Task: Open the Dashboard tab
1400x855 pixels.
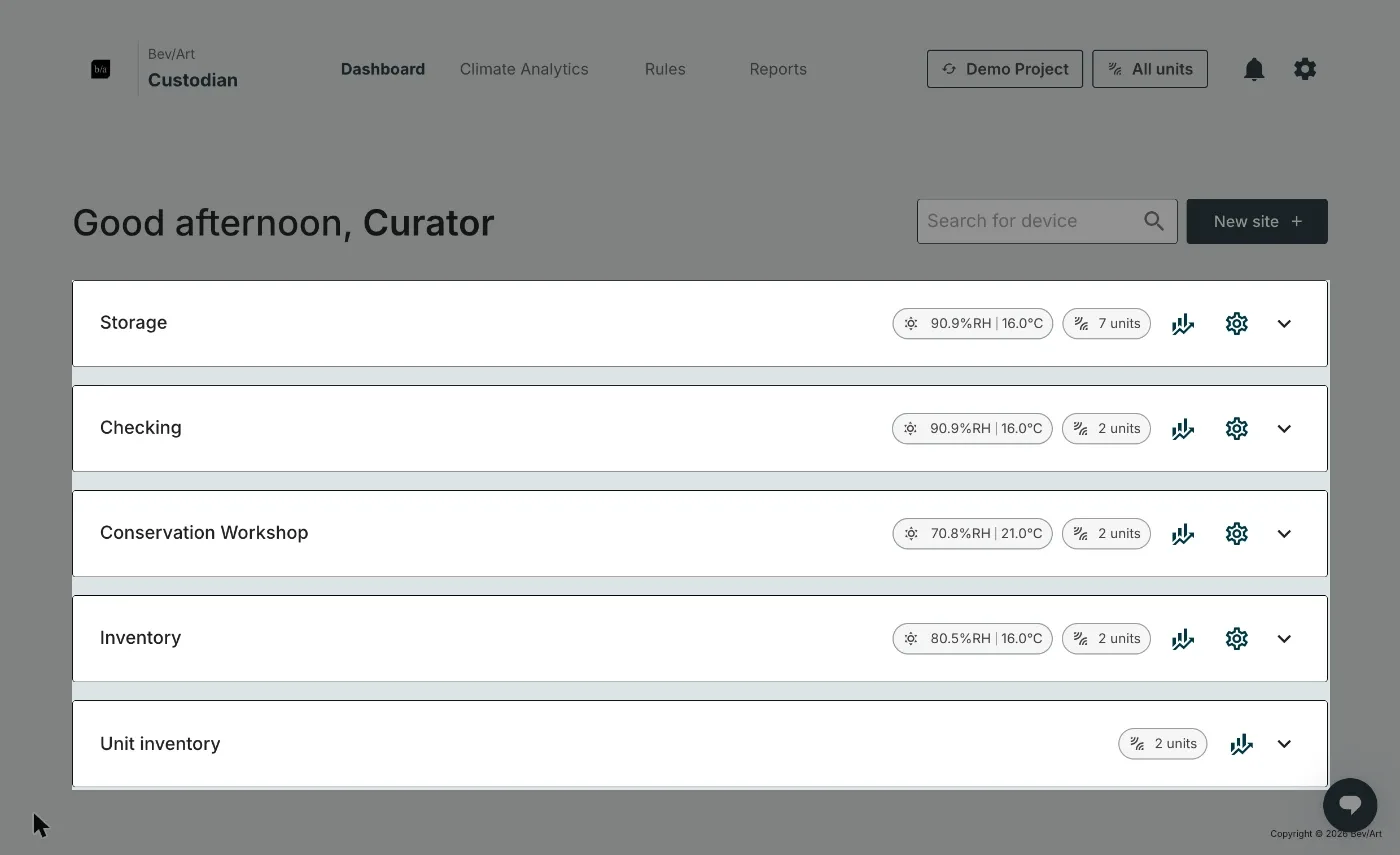Action: [383, 69]
